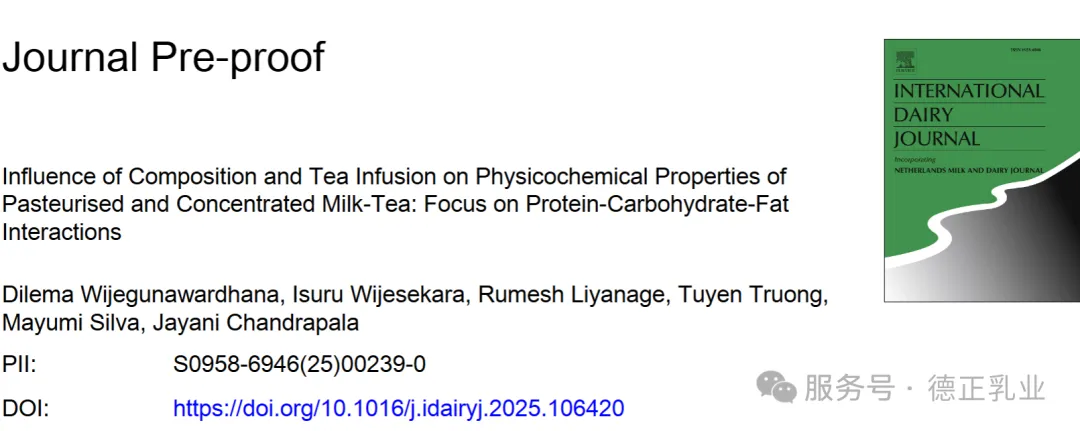This screenshot has width=1080, height=431.
Task: Open the DOI link 10.1016/j.idairyj.2025.106420
Action: click(x=398, y=408)
